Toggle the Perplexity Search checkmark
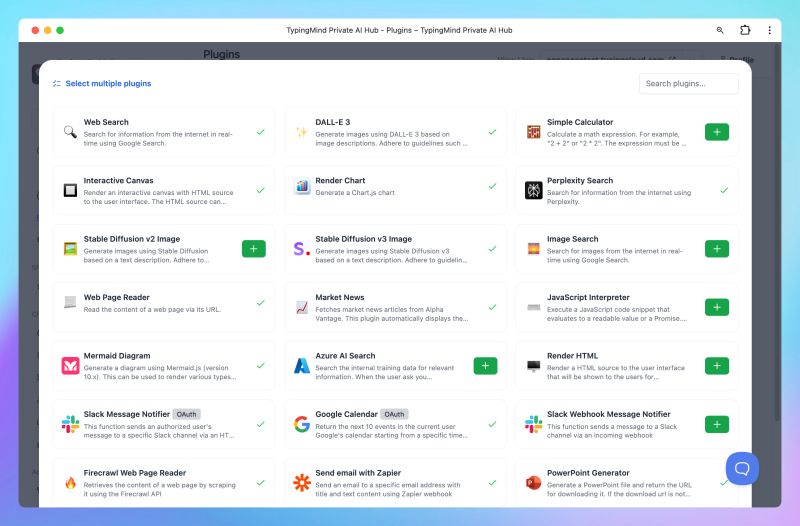This screenshot has height=526, width=800. 724,190
